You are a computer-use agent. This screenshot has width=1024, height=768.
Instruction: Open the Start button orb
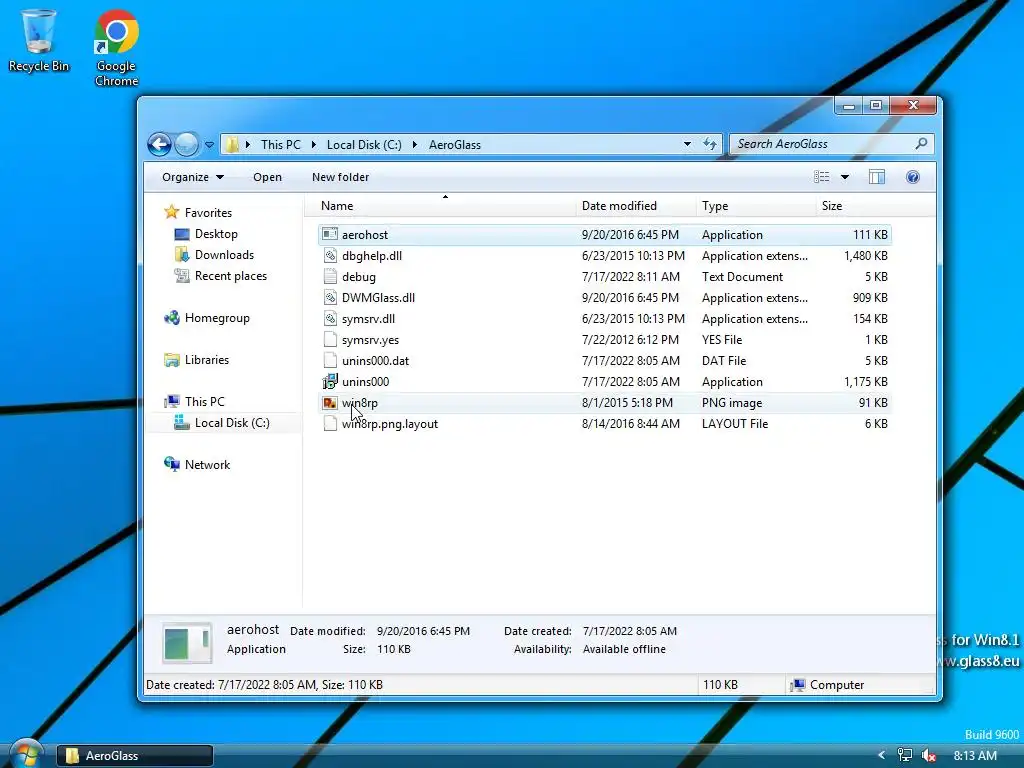26,755
